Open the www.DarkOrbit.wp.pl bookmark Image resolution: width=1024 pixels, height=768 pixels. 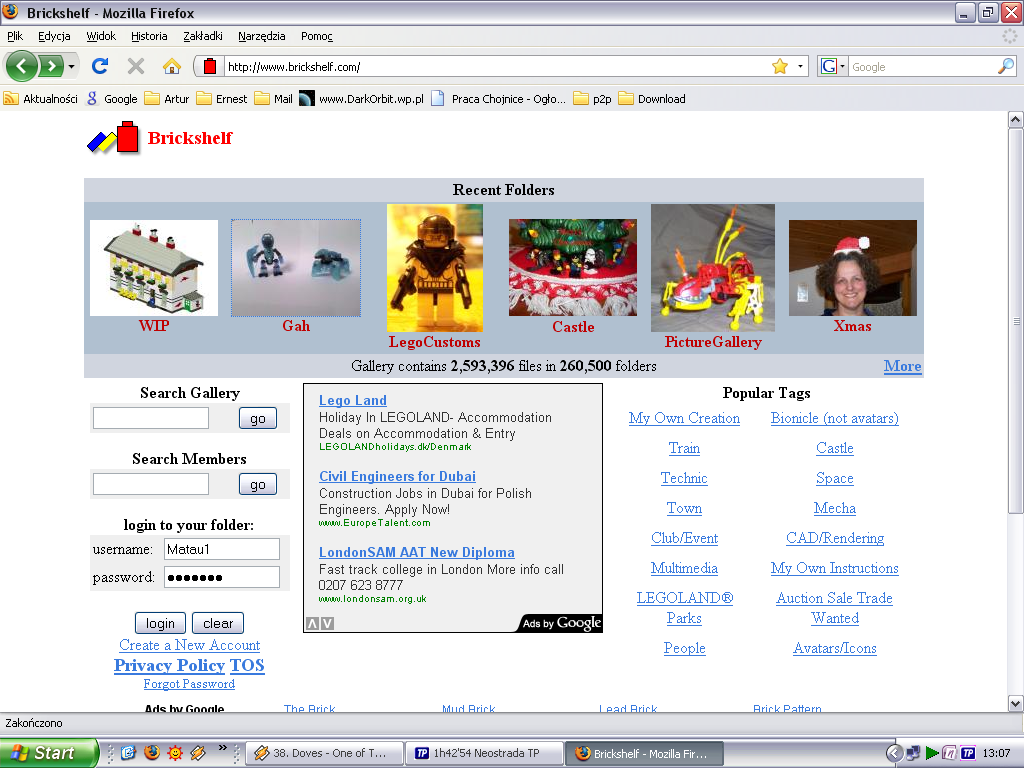(361, 99)
